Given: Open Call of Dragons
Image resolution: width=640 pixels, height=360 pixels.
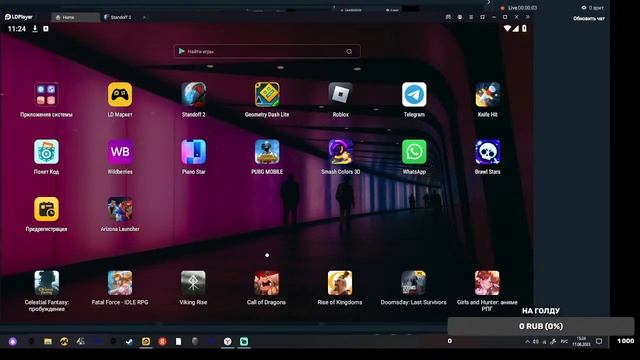Looking at the screenshot, I should pyautogui.click(x=267, y=282).
